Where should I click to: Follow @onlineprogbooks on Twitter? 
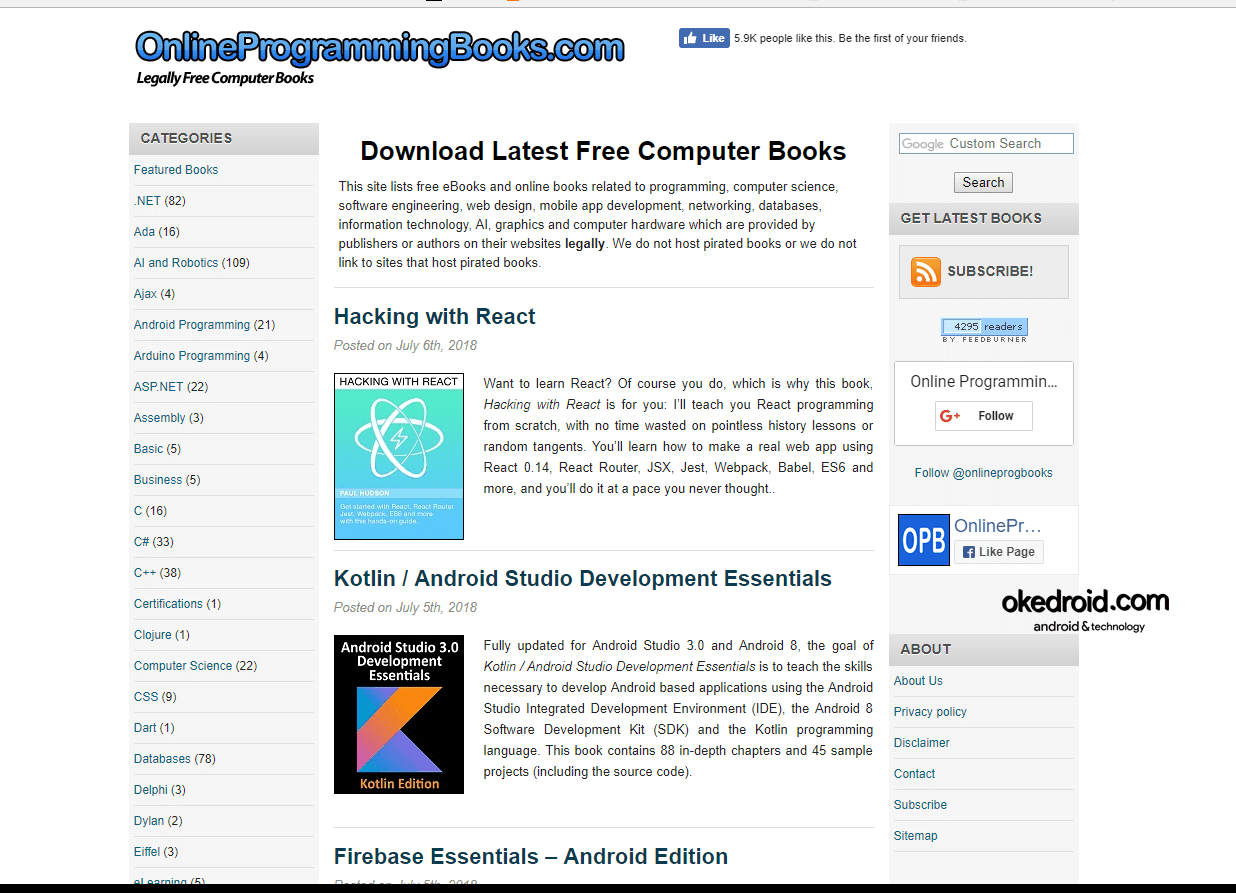(x=983, y=473)
